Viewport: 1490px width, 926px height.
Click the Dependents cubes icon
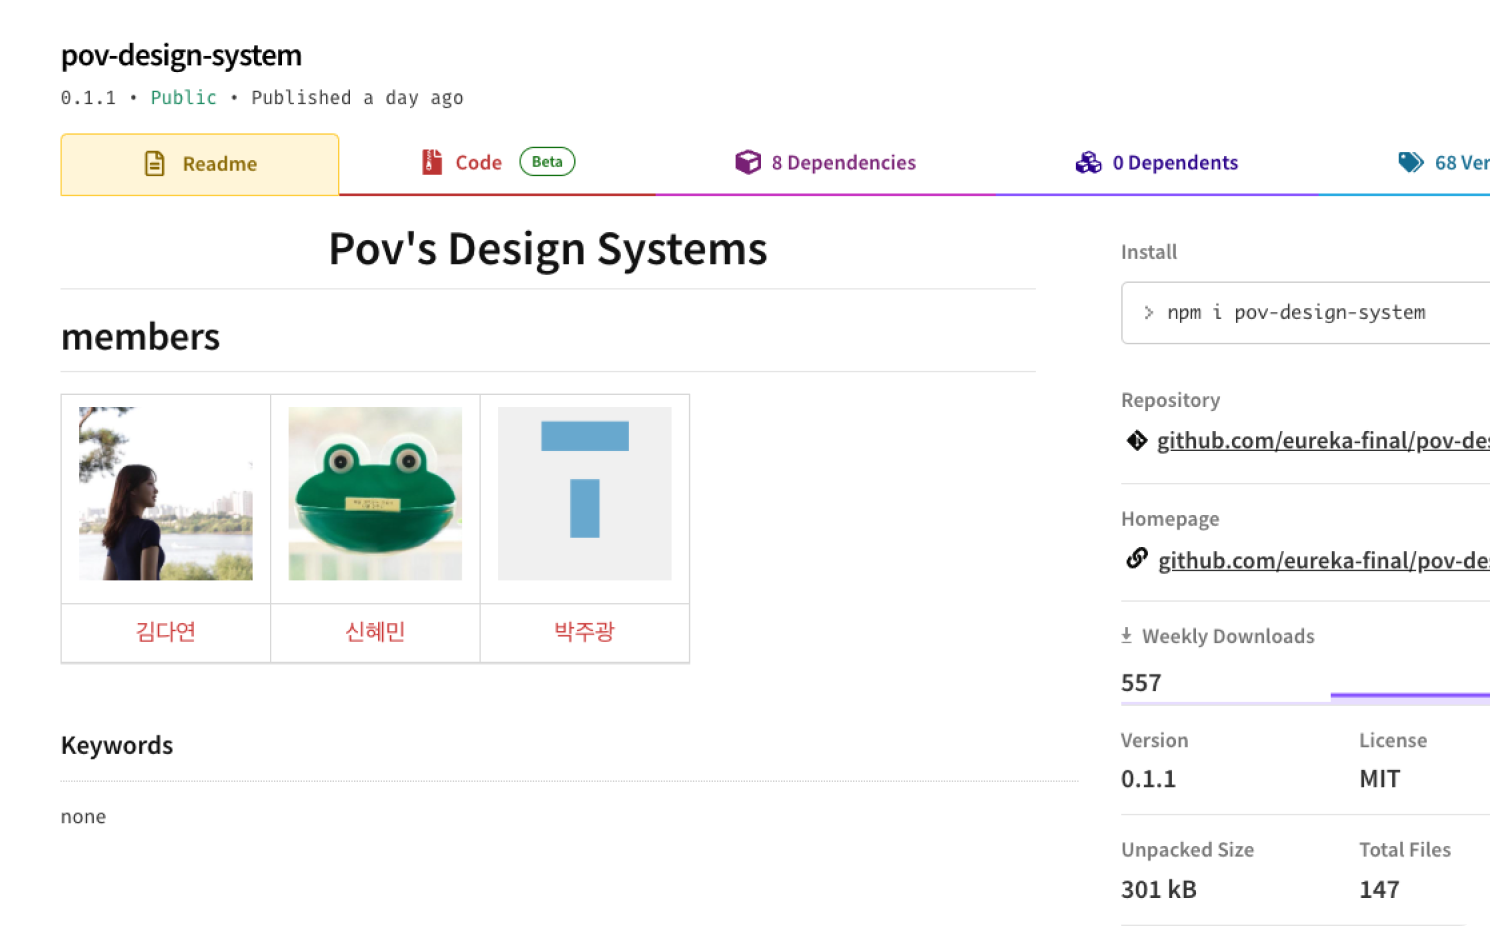click(1088, 162)
